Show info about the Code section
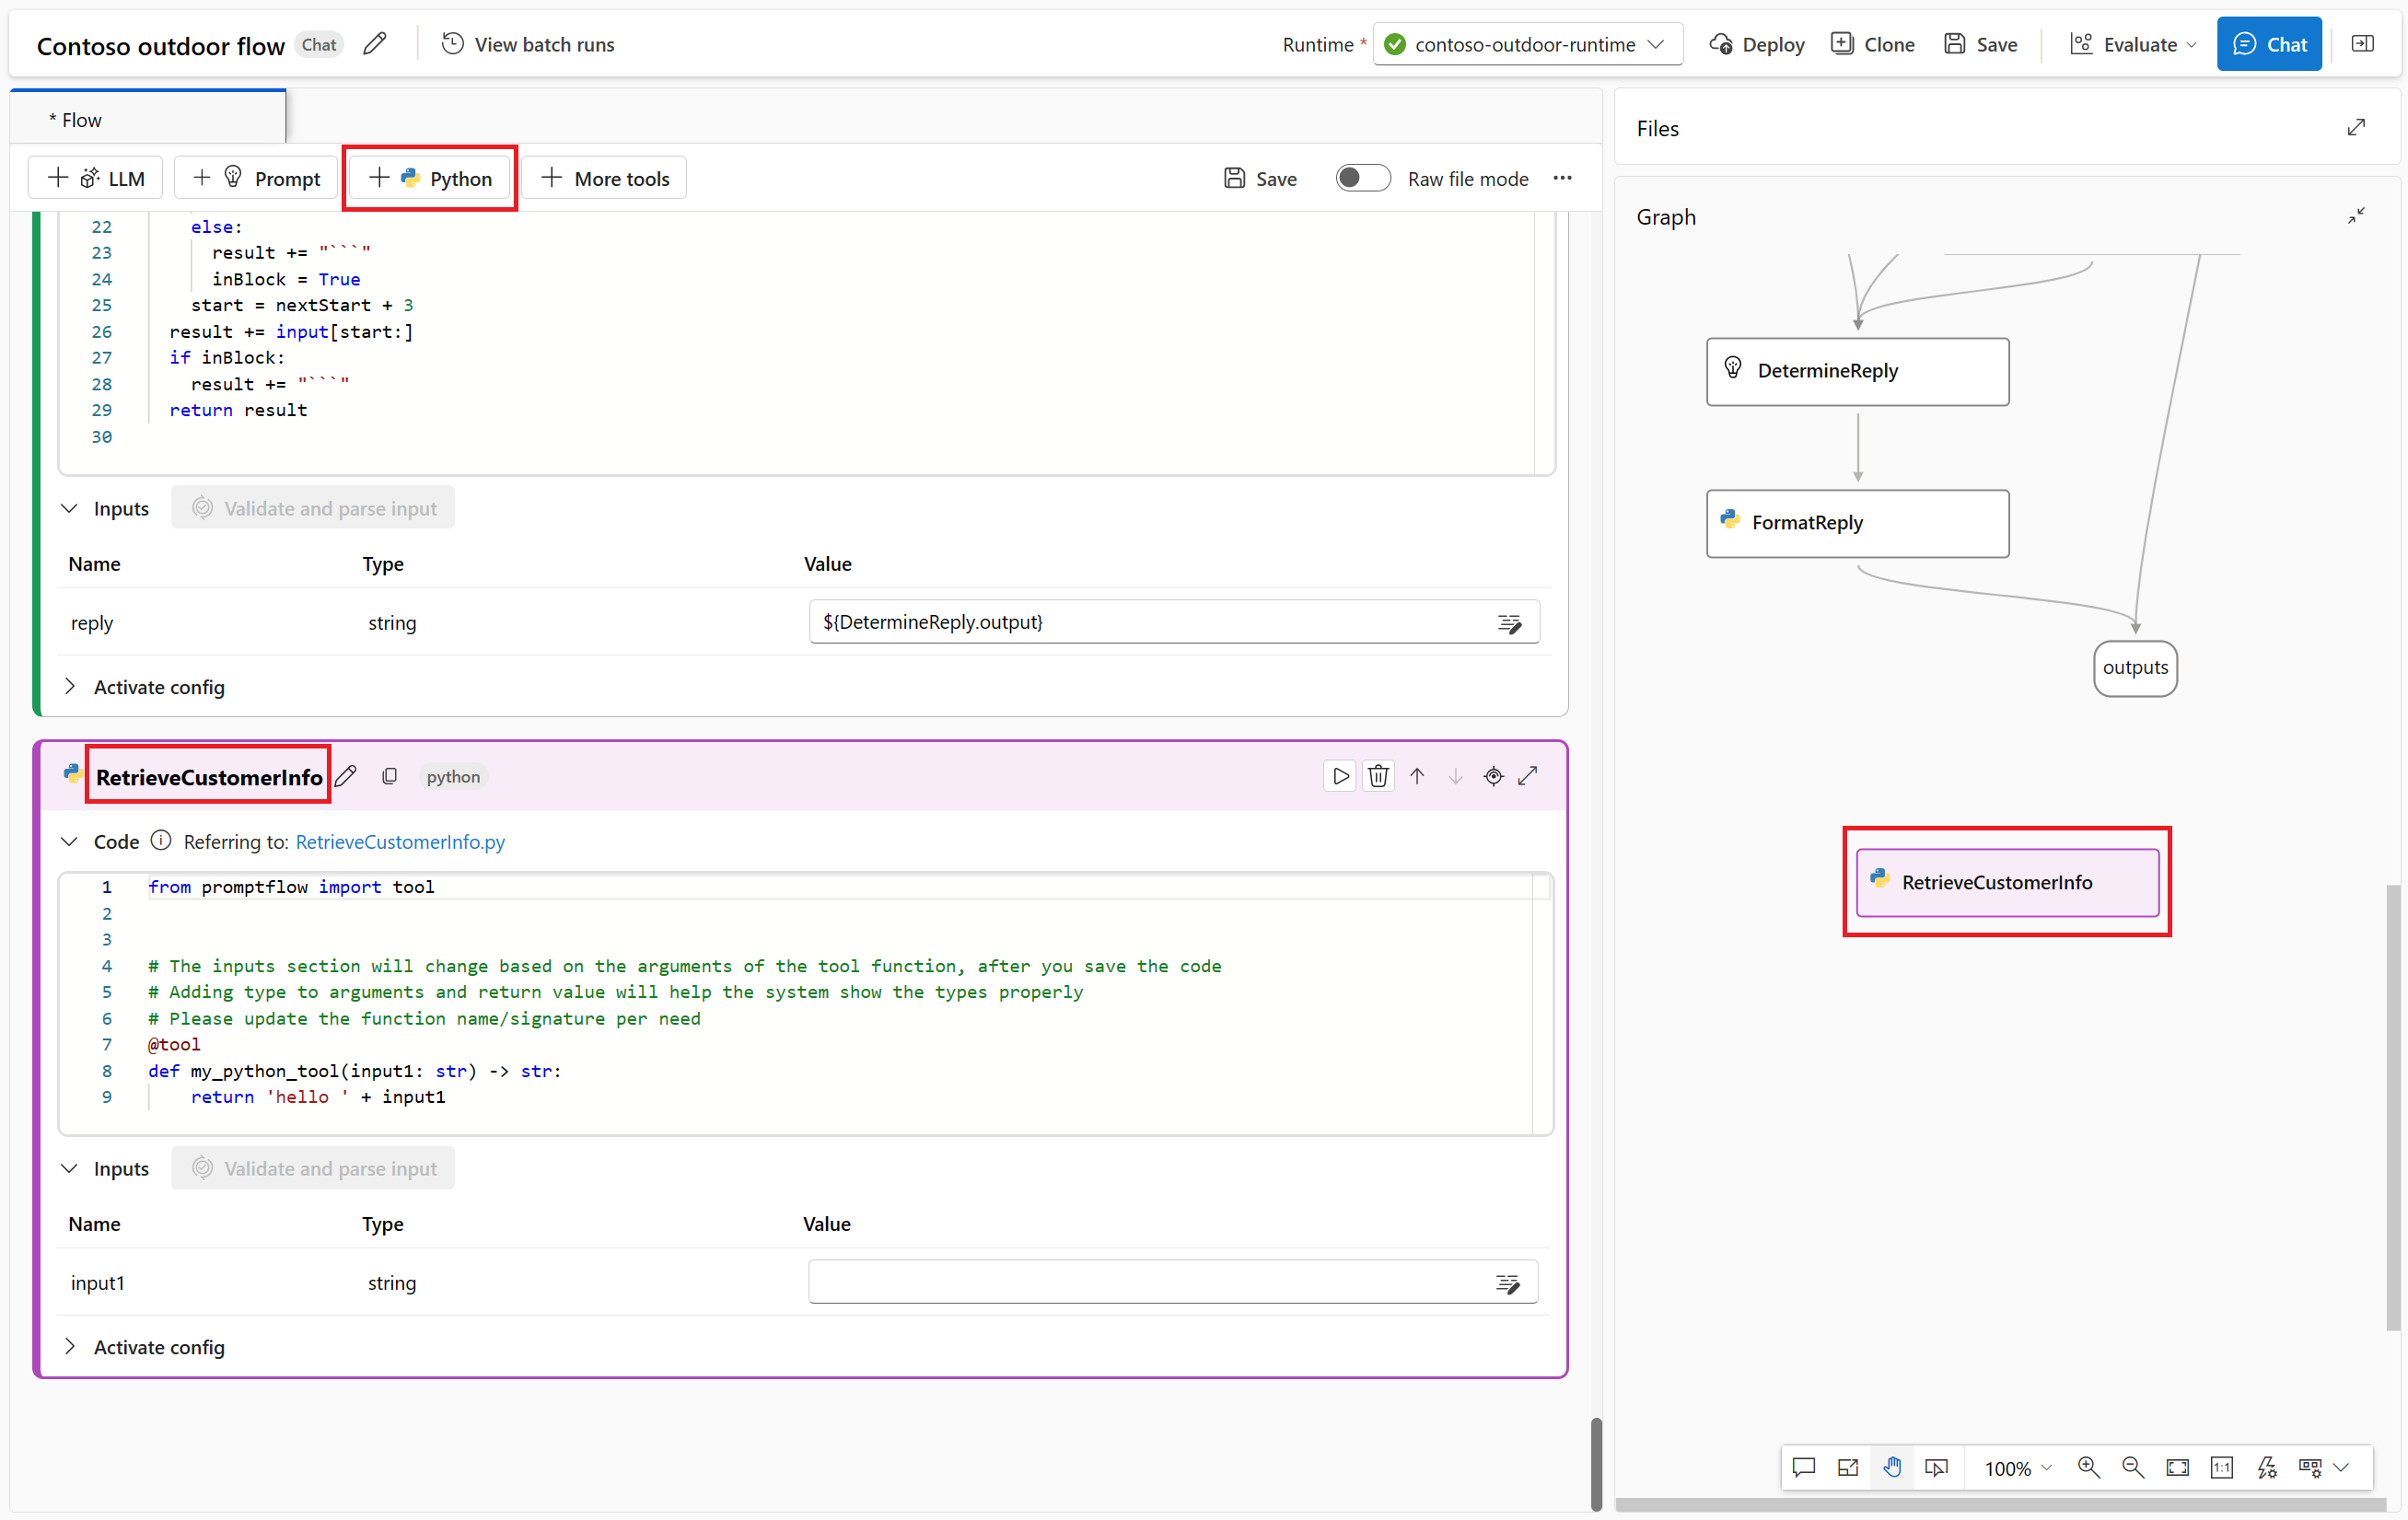 pyautogui.click(x=161, y=841)
